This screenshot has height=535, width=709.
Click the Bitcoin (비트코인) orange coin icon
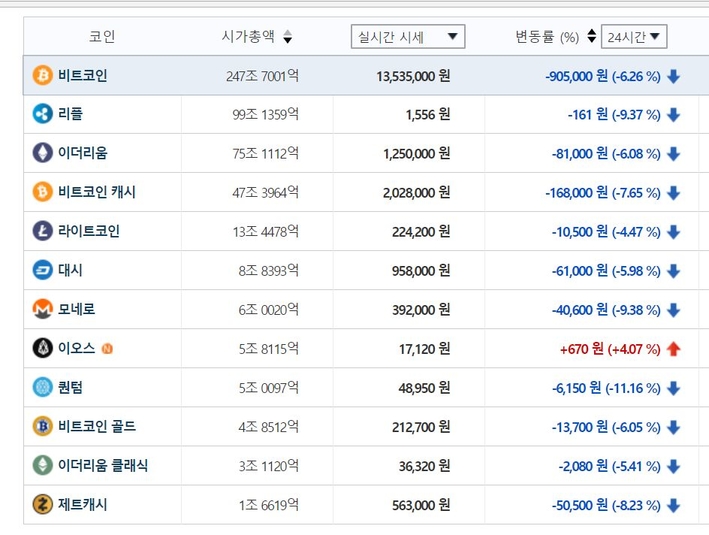point(43,75)
